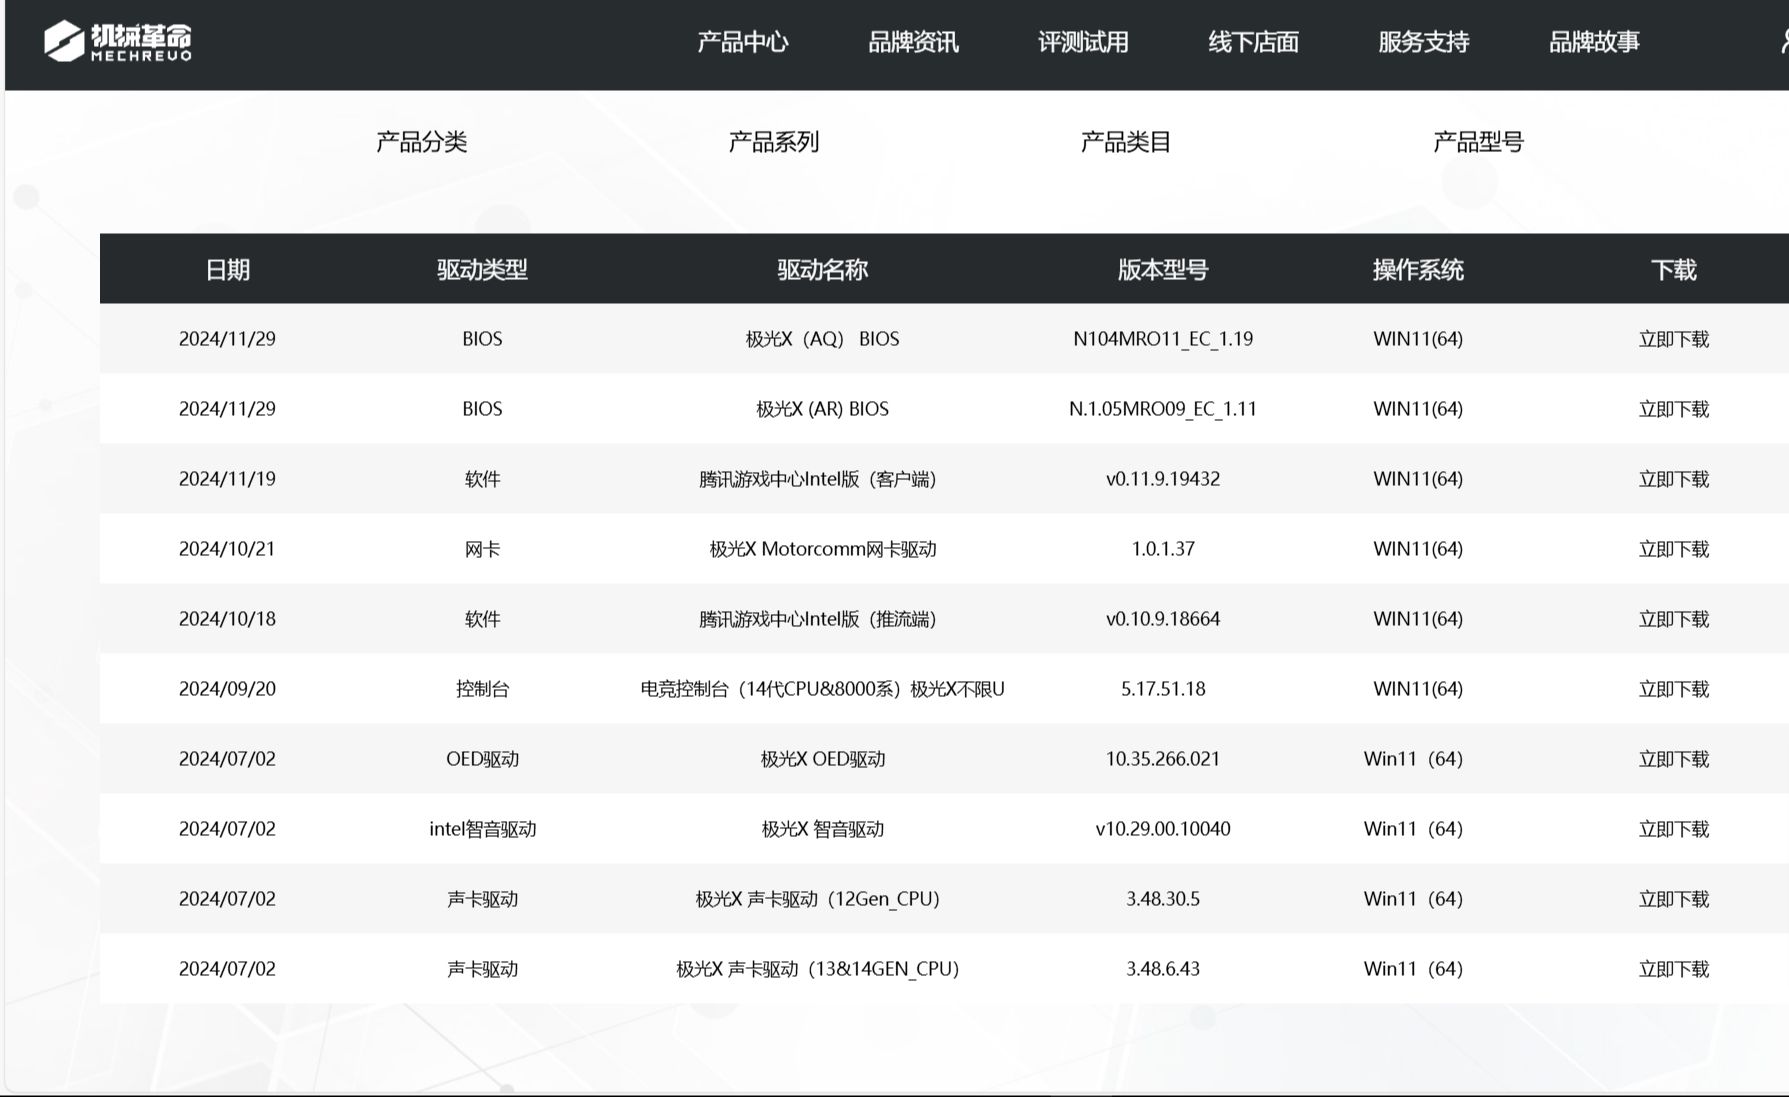Open the 产品中心 menu
This screenshot has width=1789, height=1097.
741,43
